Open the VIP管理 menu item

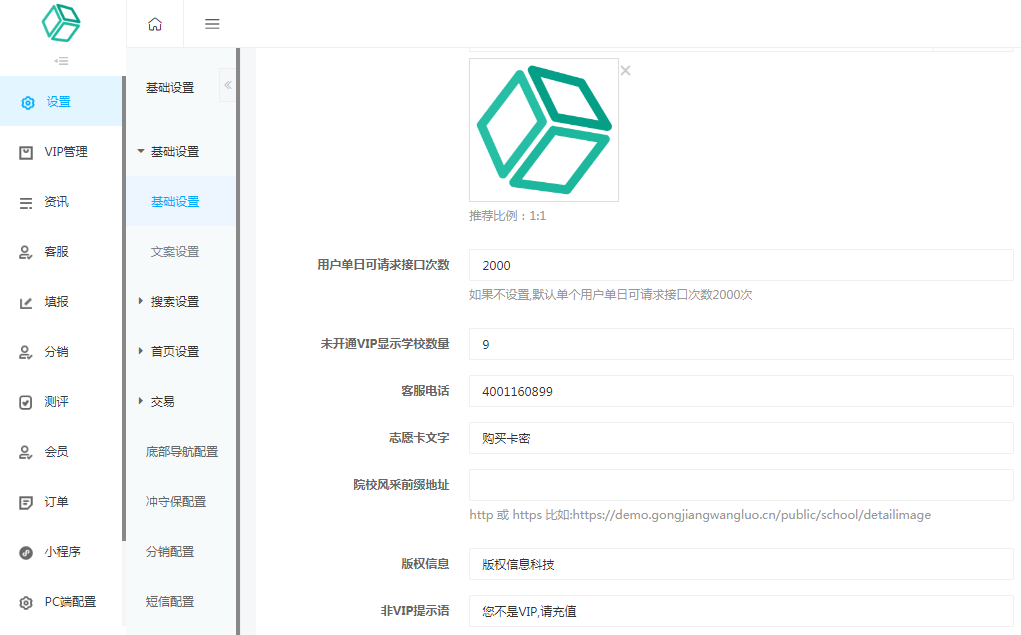tap(61, 152)
